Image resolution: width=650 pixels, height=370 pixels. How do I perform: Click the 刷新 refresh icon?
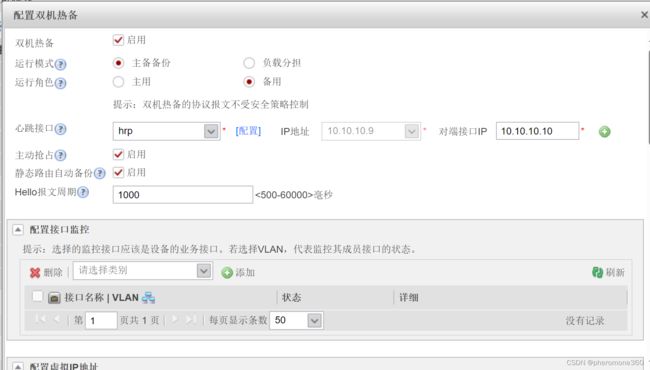click(597, 272)
